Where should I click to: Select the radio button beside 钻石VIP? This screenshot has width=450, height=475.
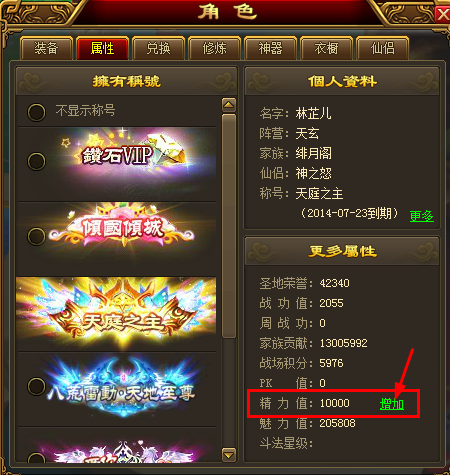(36, 161)
